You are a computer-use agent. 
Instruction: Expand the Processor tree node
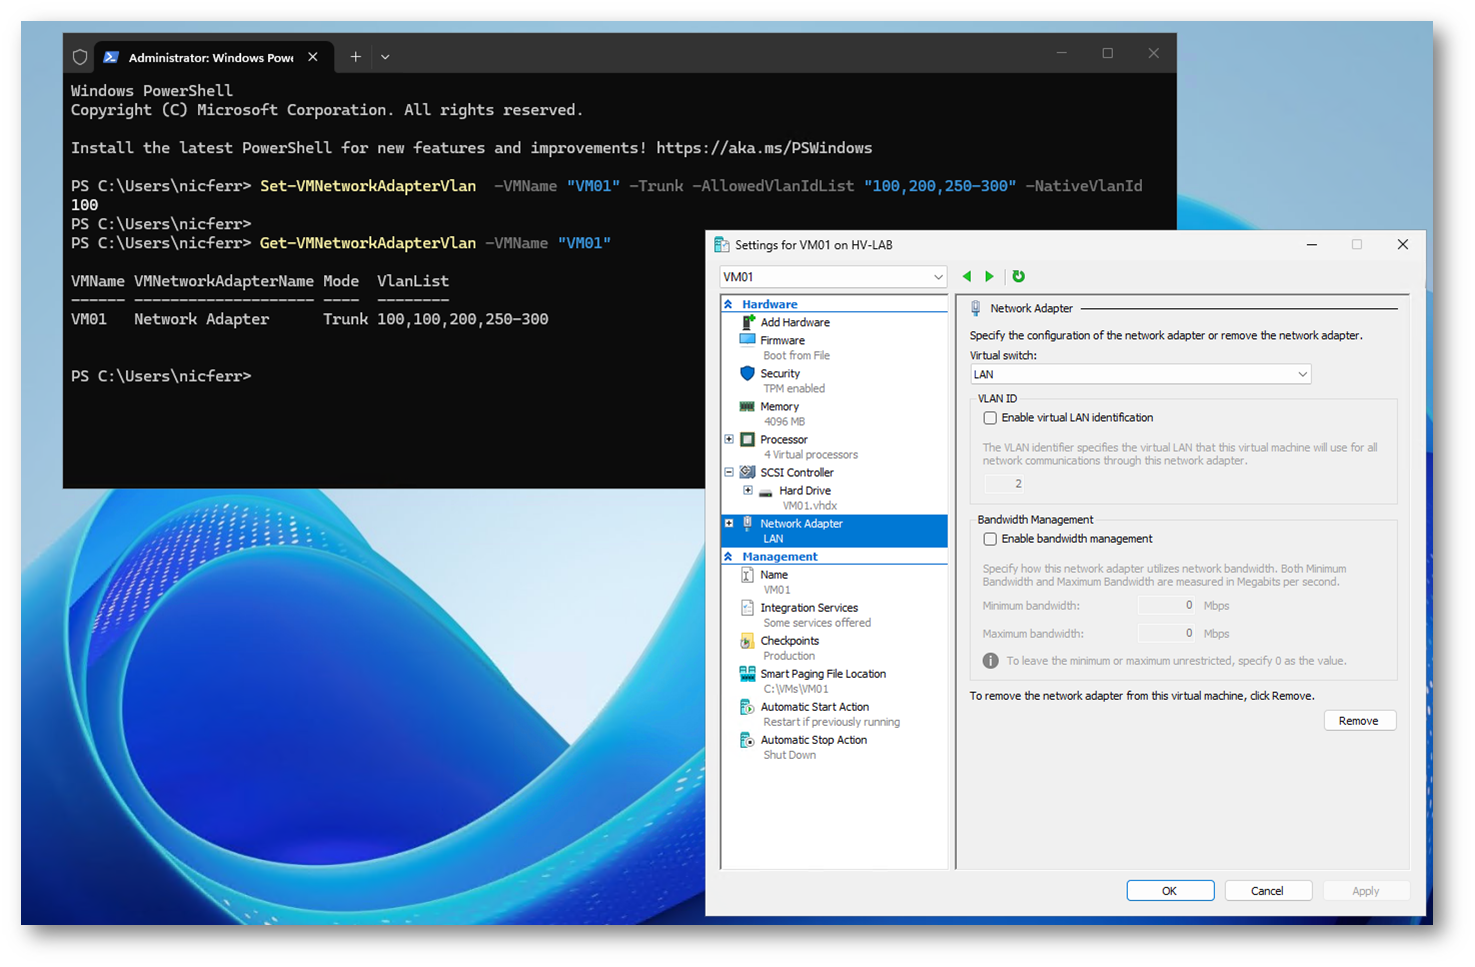click(729, 440)
